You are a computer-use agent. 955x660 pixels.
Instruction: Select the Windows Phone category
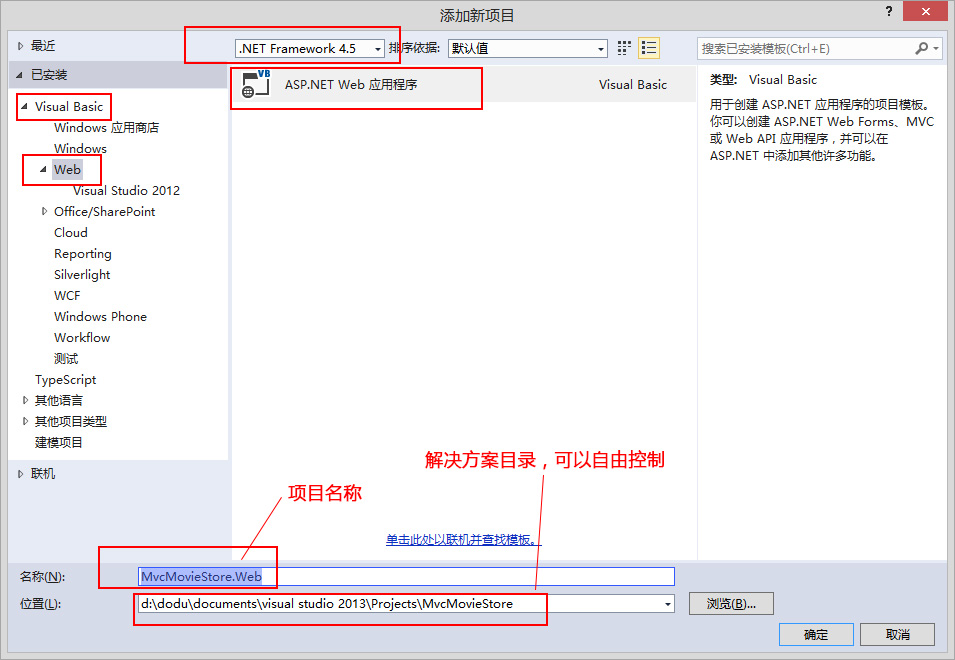click(x=100, y=317)
